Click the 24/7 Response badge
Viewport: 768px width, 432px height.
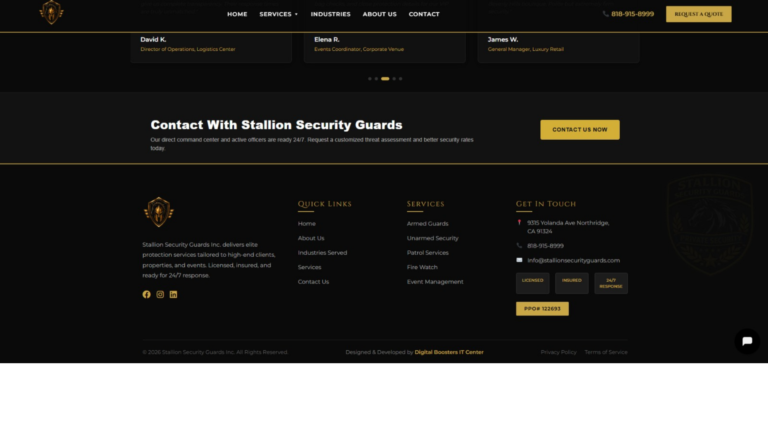[611, 283]
